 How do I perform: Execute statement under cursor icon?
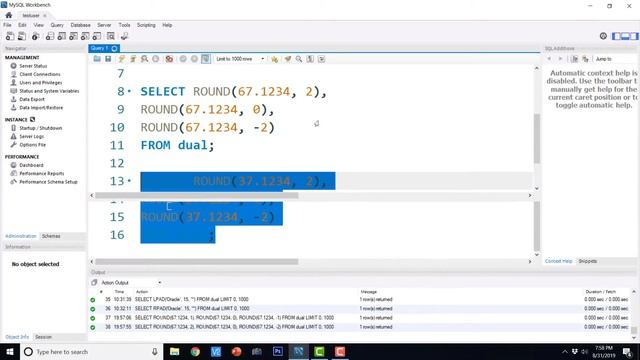click(133, 59)
